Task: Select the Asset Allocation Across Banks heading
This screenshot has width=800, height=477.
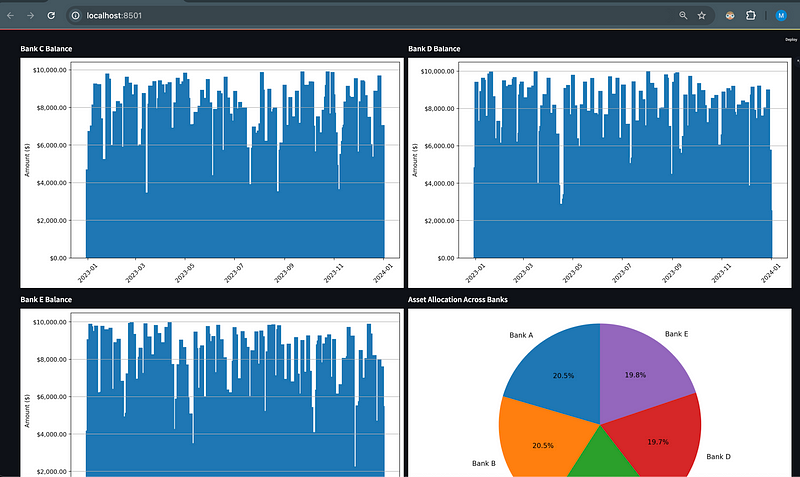Action: pyautogui.click(x=458, y=299)
